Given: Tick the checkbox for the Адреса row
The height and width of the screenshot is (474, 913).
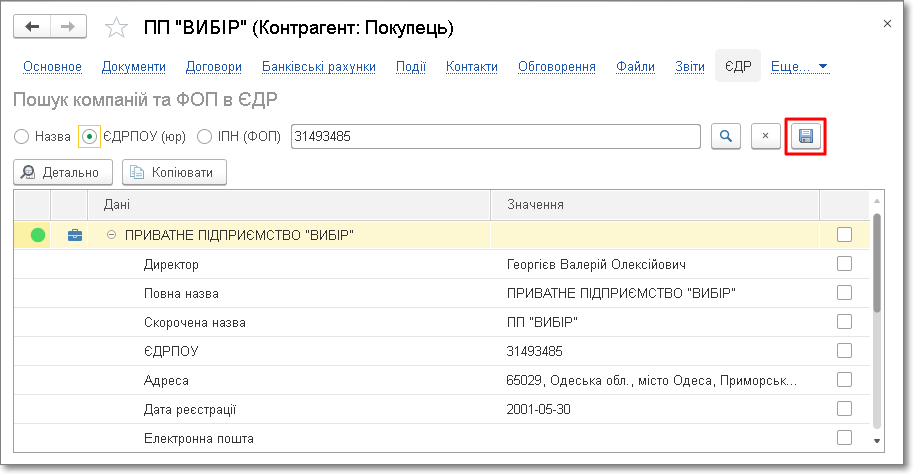Looking at the screenshot, I should (844, 380).
